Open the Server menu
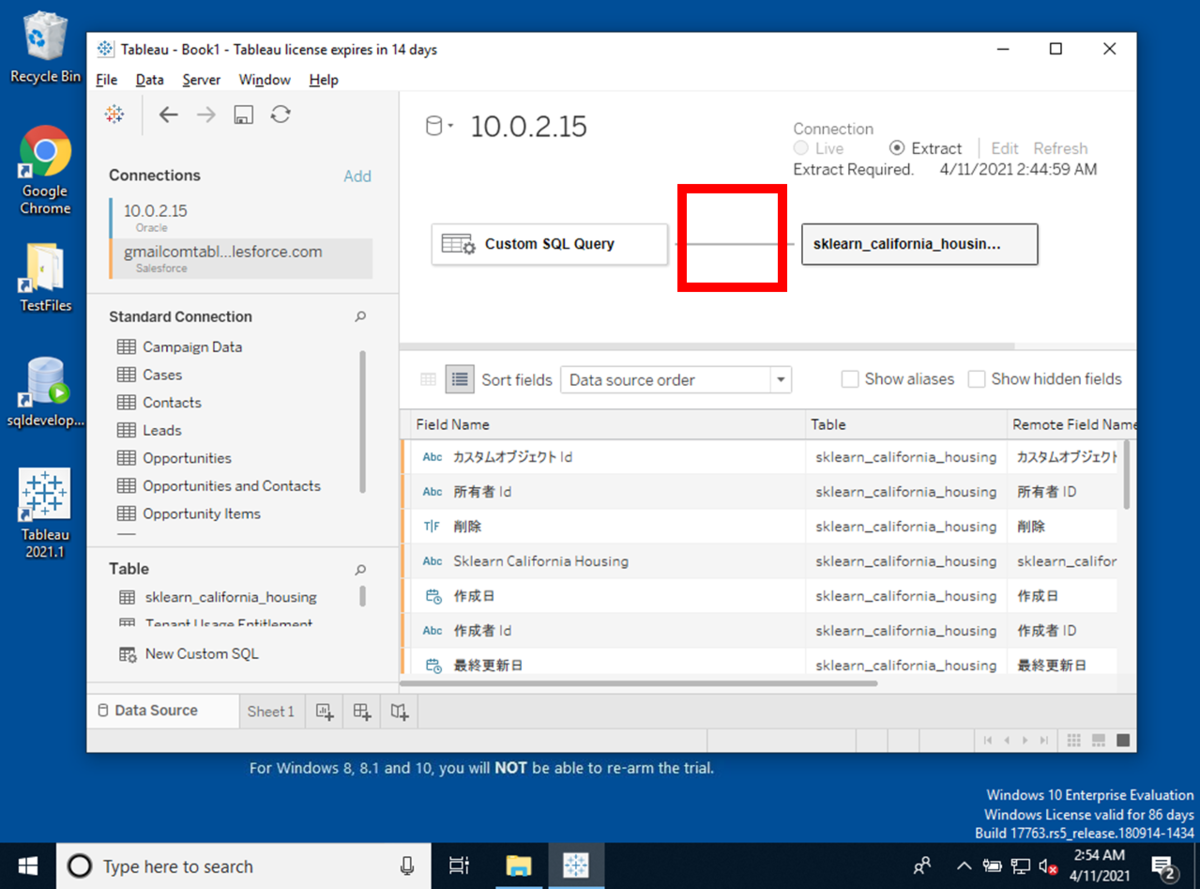 point(201,80)
